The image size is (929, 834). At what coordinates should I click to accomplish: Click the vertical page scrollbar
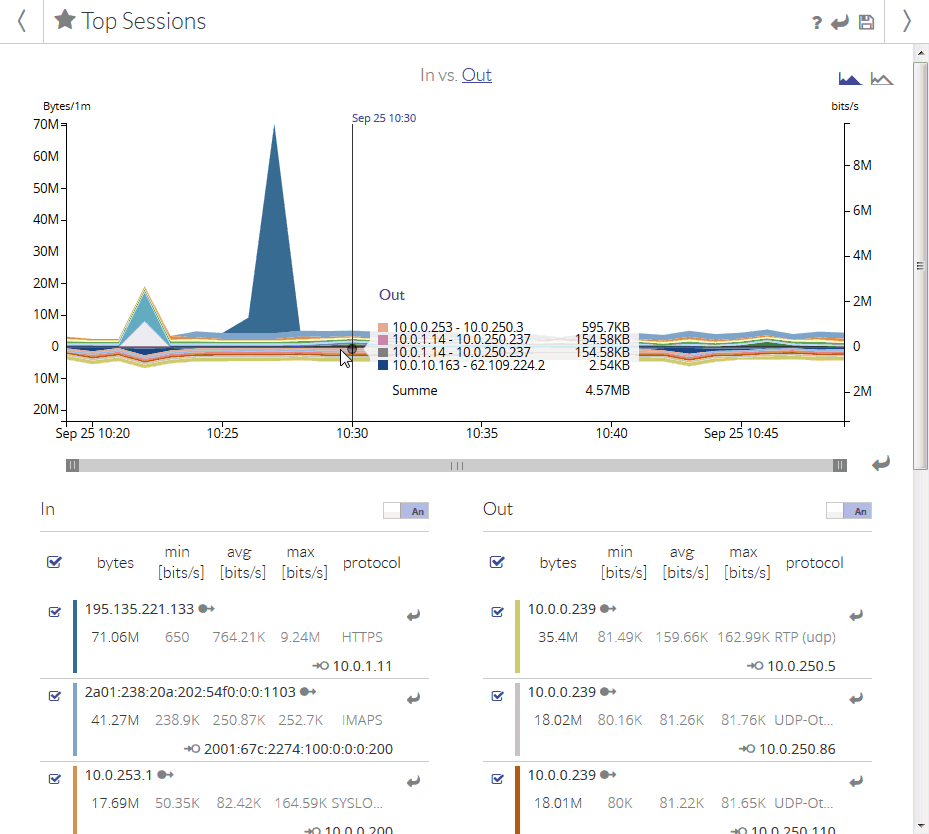click(x=921, y=265)
